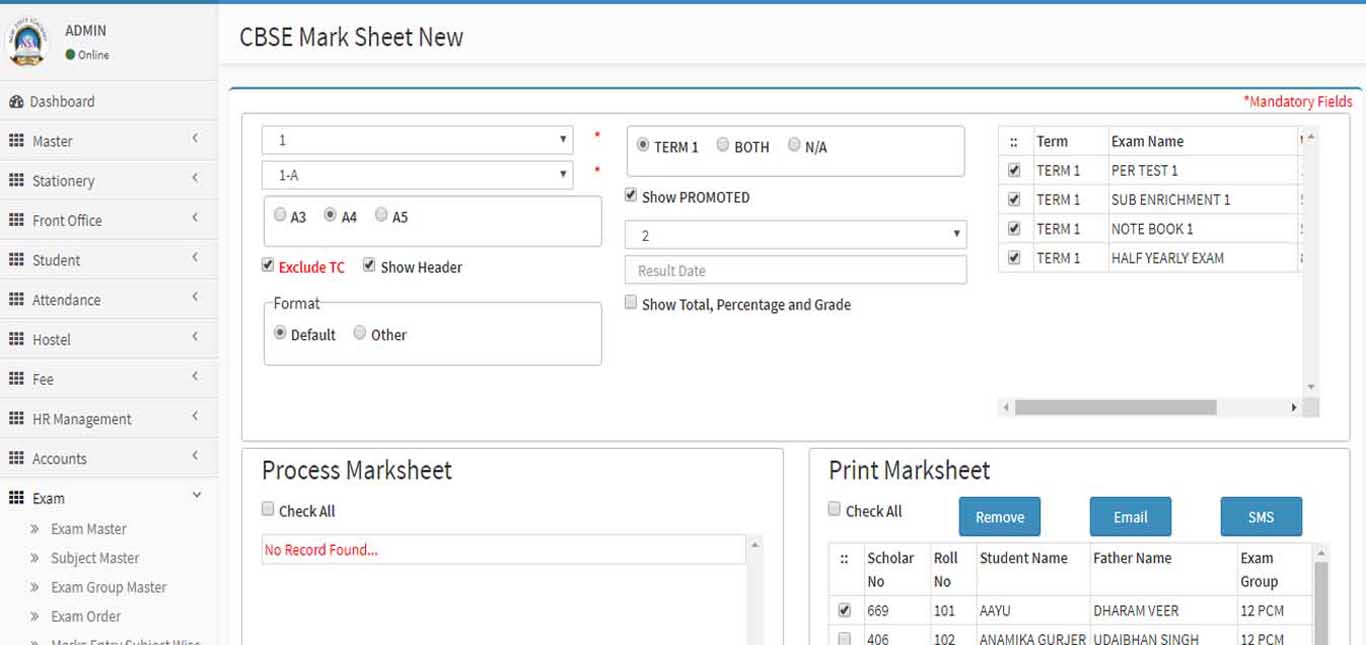The width and height of the screenshot is (1366, 645).
Task: Click the double-arrow icon beside Exam Group Master
Action: [35, 587]
